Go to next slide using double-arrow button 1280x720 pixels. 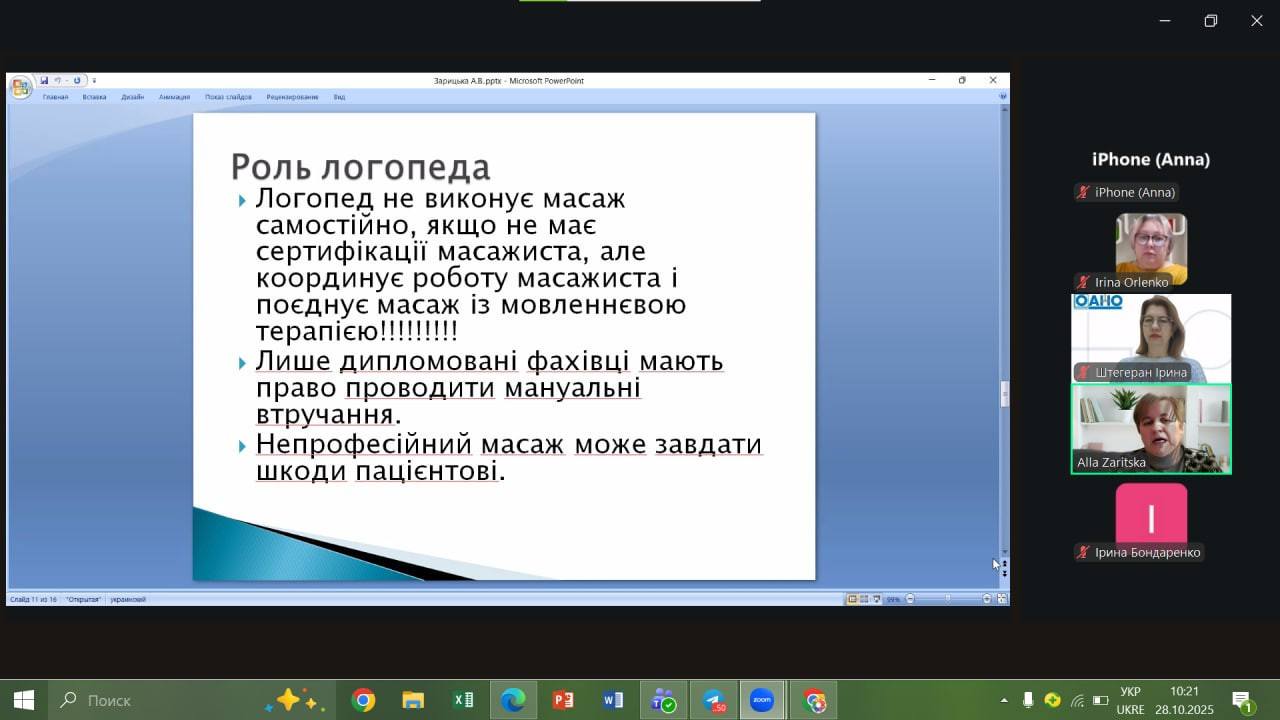pyautogui.click(x=1004, y=573)
